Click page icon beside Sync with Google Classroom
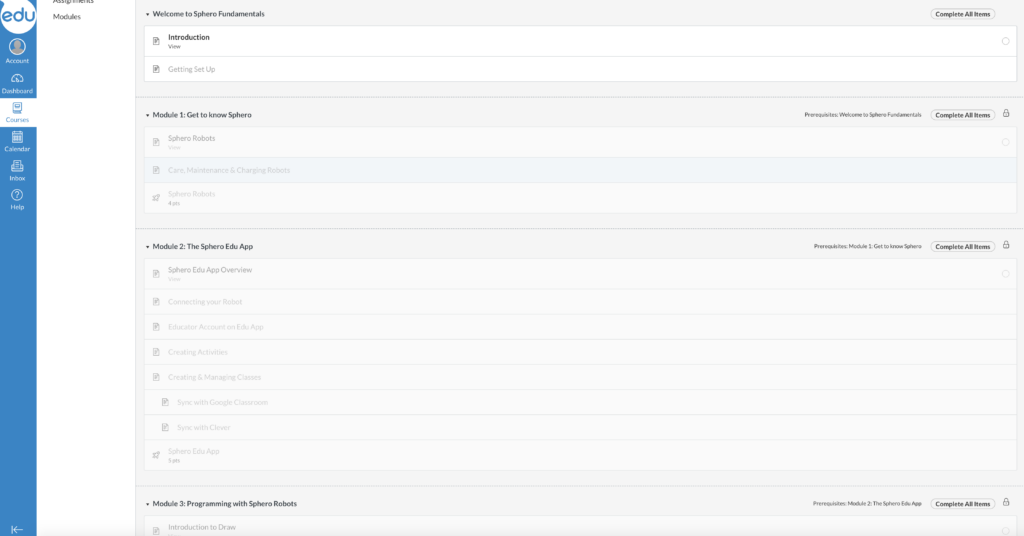Viewport: 1024px width, 536px height. (165, 402)
